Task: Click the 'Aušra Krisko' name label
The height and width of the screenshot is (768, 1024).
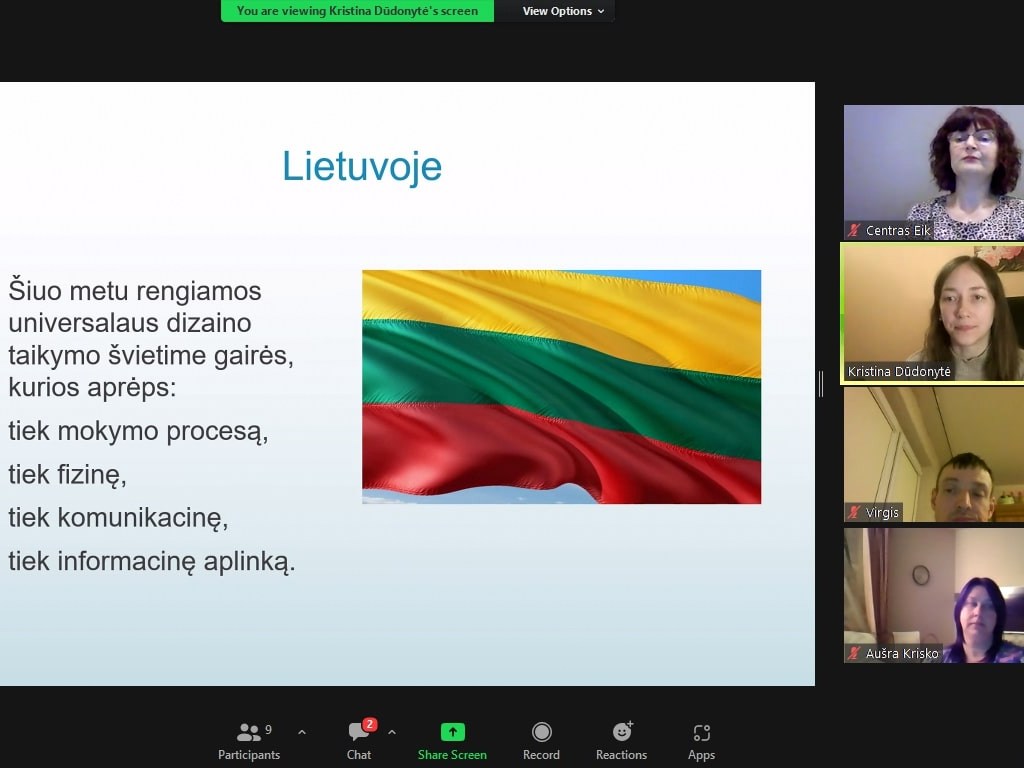Action: (902, 653)
